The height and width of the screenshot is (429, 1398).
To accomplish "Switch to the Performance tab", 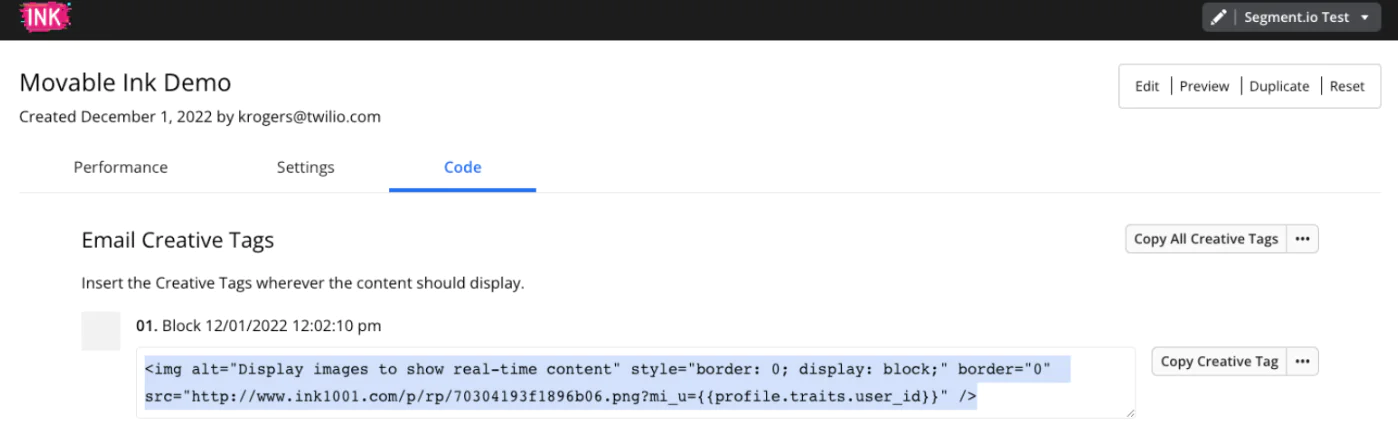I will point(120,167).
